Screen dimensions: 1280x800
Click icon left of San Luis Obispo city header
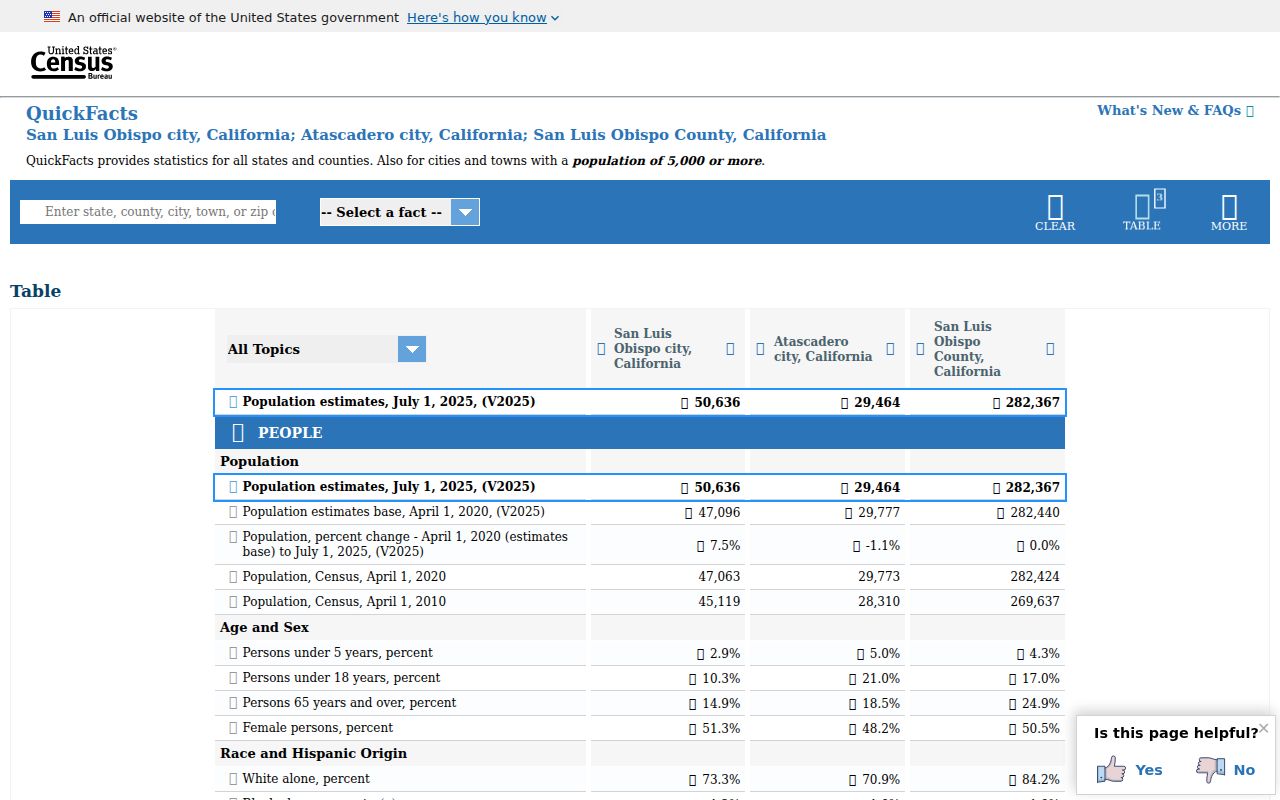601,349
